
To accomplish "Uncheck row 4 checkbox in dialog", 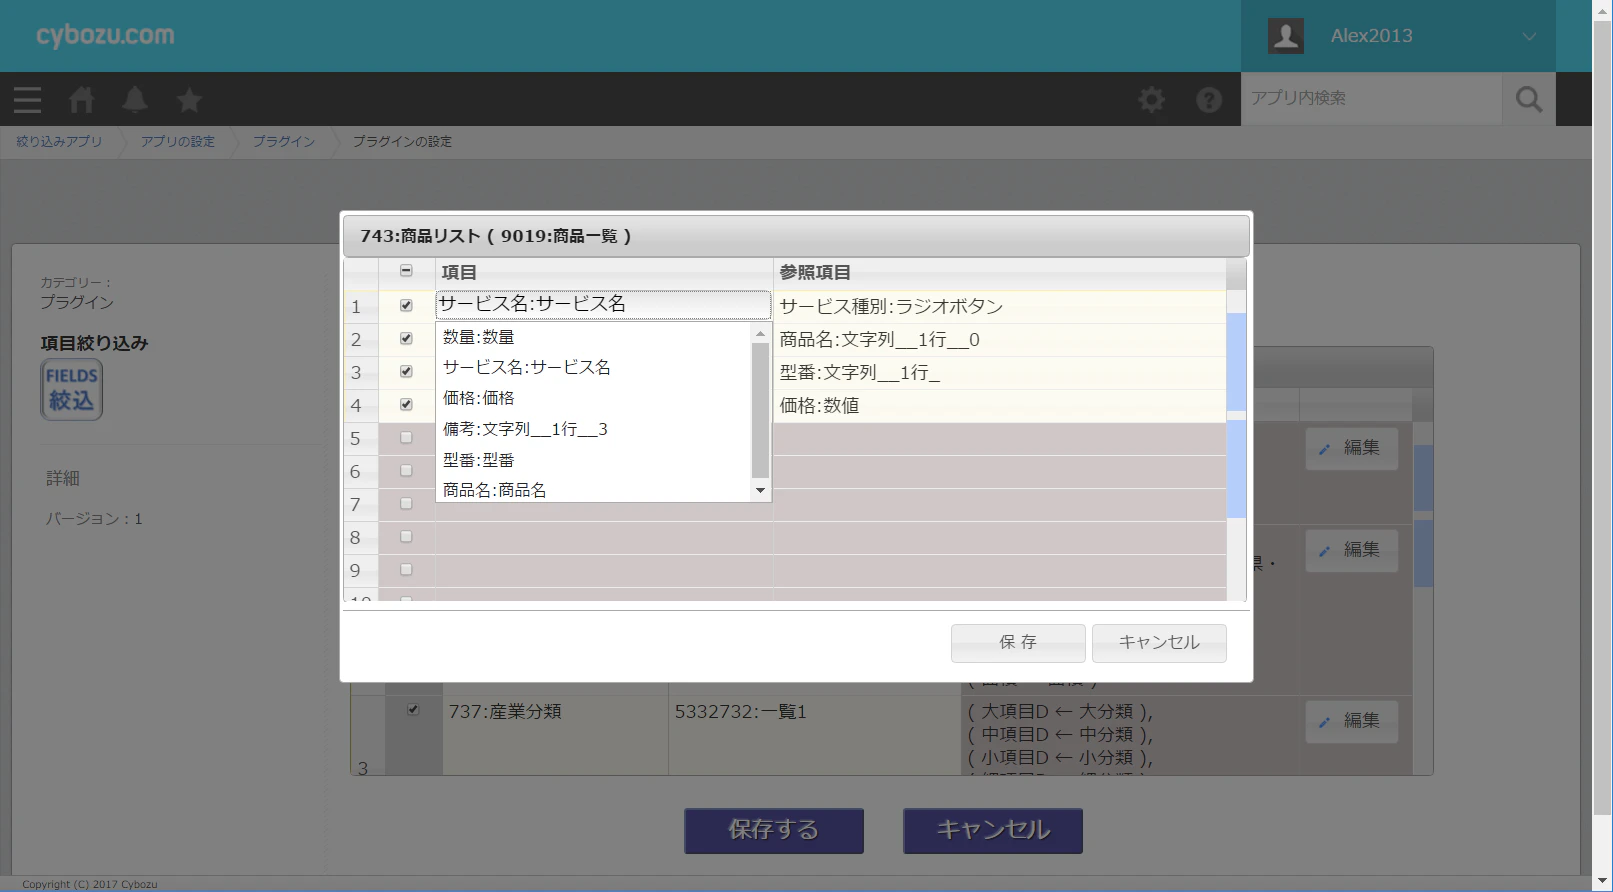I will click(x=406, y=405).
